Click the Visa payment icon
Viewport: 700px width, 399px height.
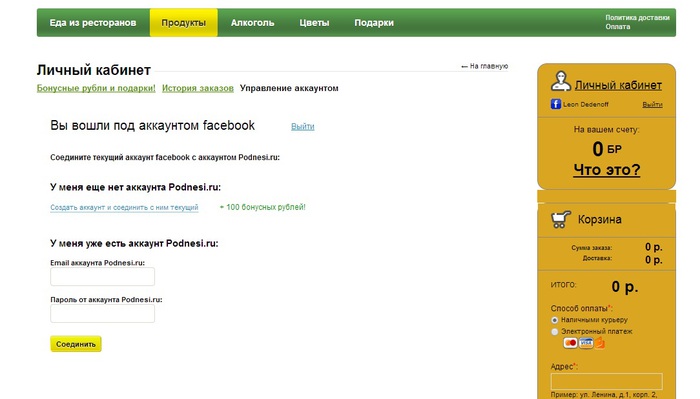pos(586,343)
